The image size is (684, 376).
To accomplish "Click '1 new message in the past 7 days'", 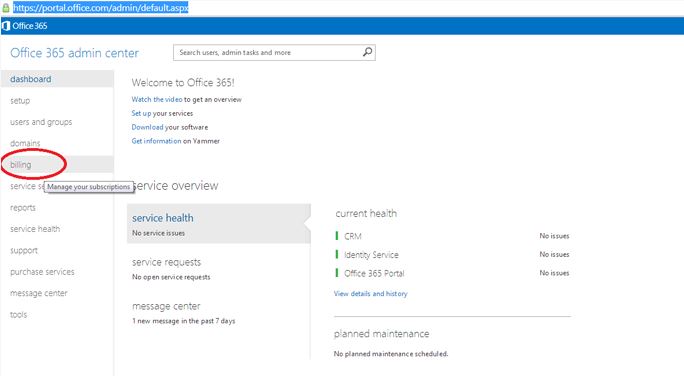I will click(x=184, y=321).
